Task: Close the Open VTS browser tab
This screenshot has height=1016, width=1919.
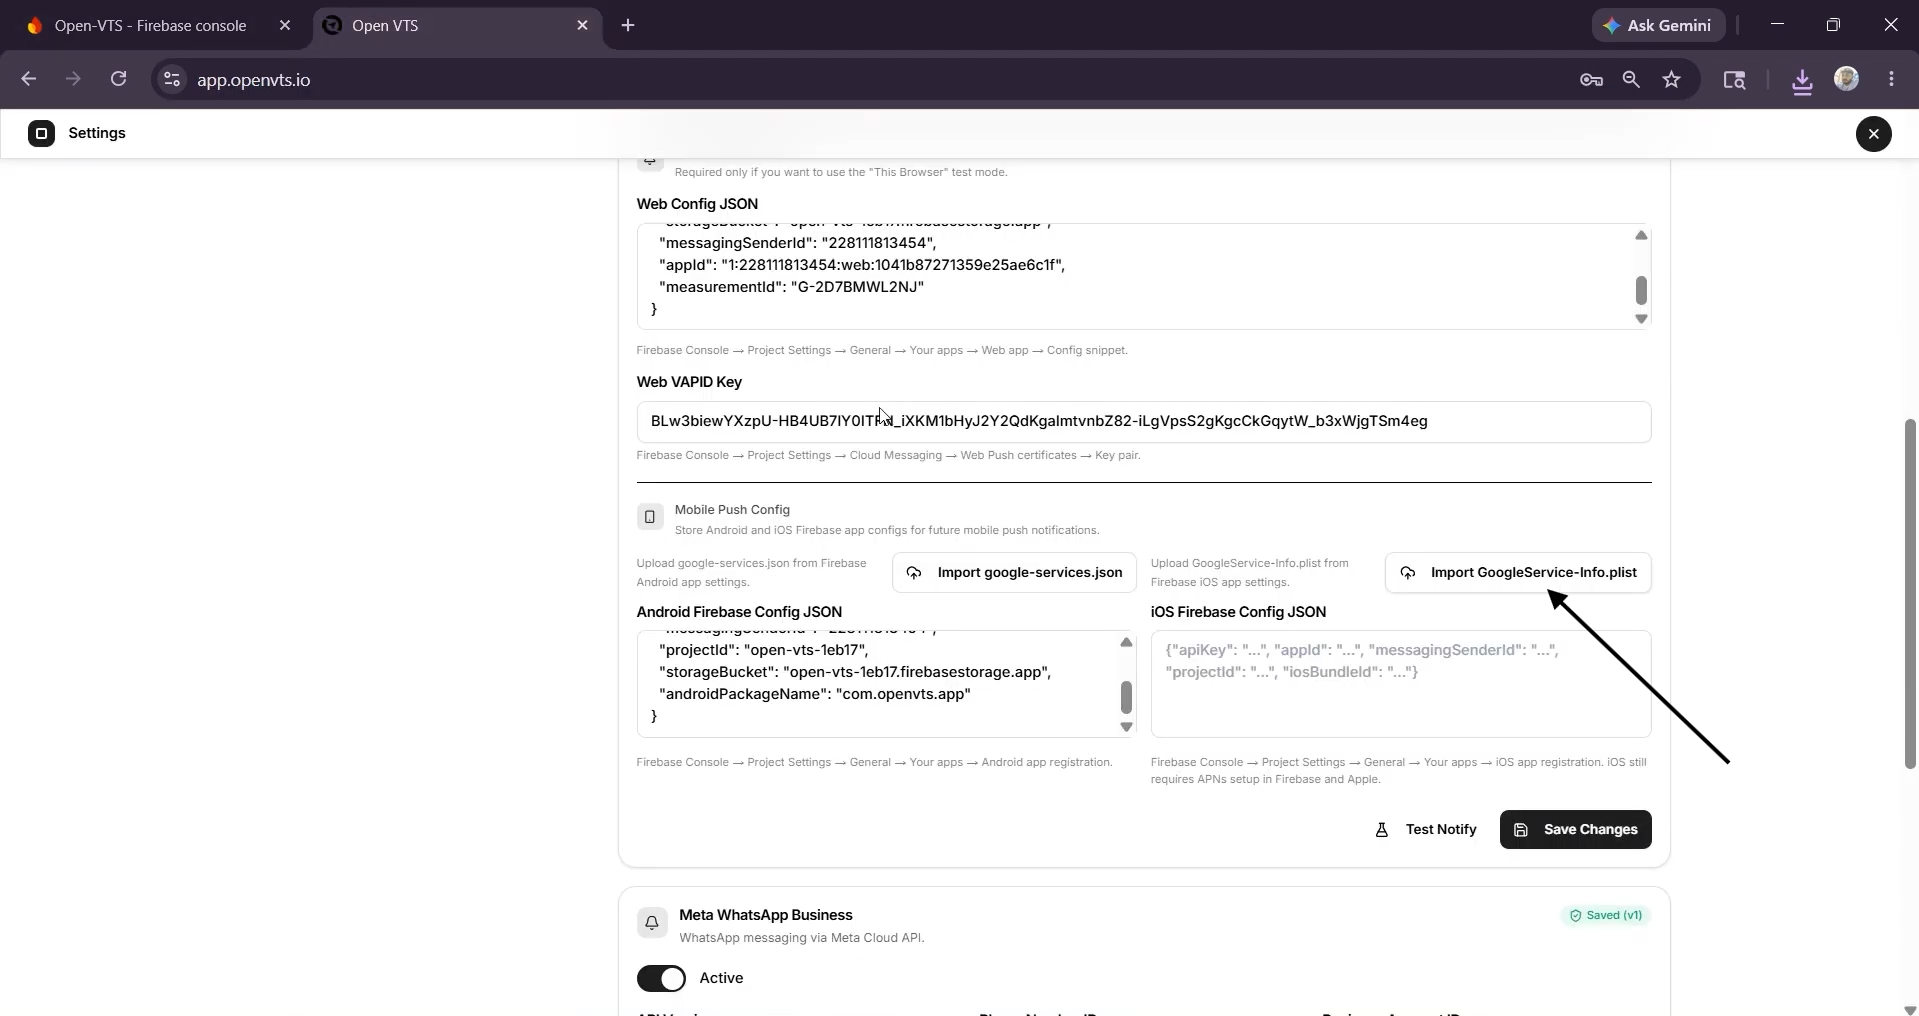Action: click(x=583, y=26)
